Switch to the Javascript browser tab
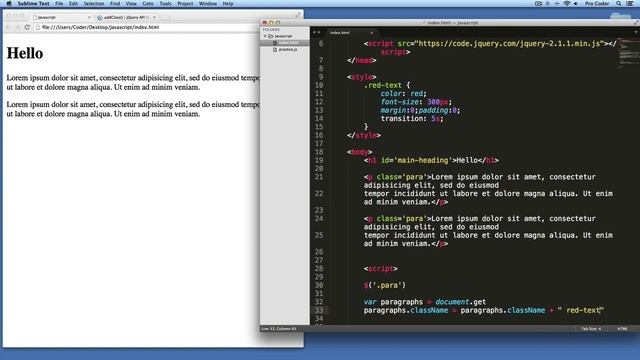 click(61, 17)
